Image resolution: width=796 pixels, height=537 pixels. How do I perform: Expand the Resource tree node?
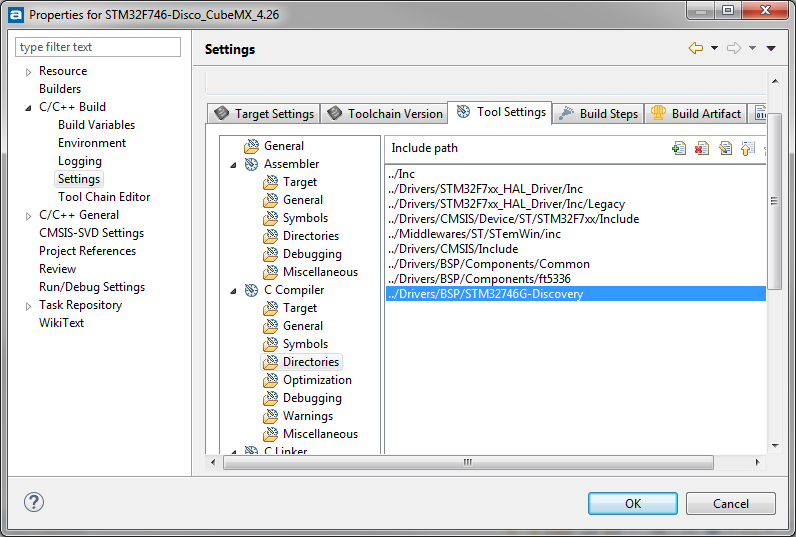[28, 72]
